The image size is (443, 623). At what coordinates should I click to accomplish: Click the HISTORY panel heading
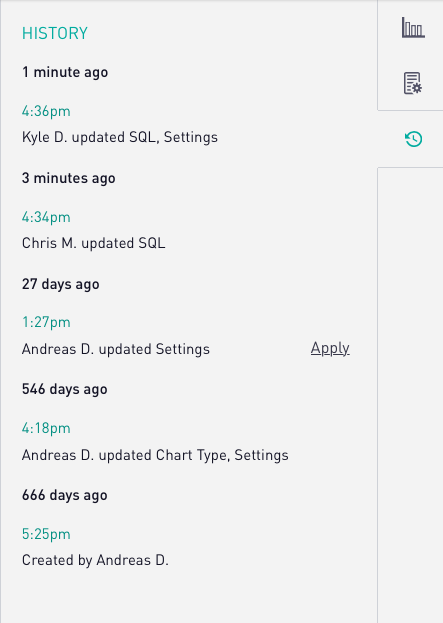55,33
